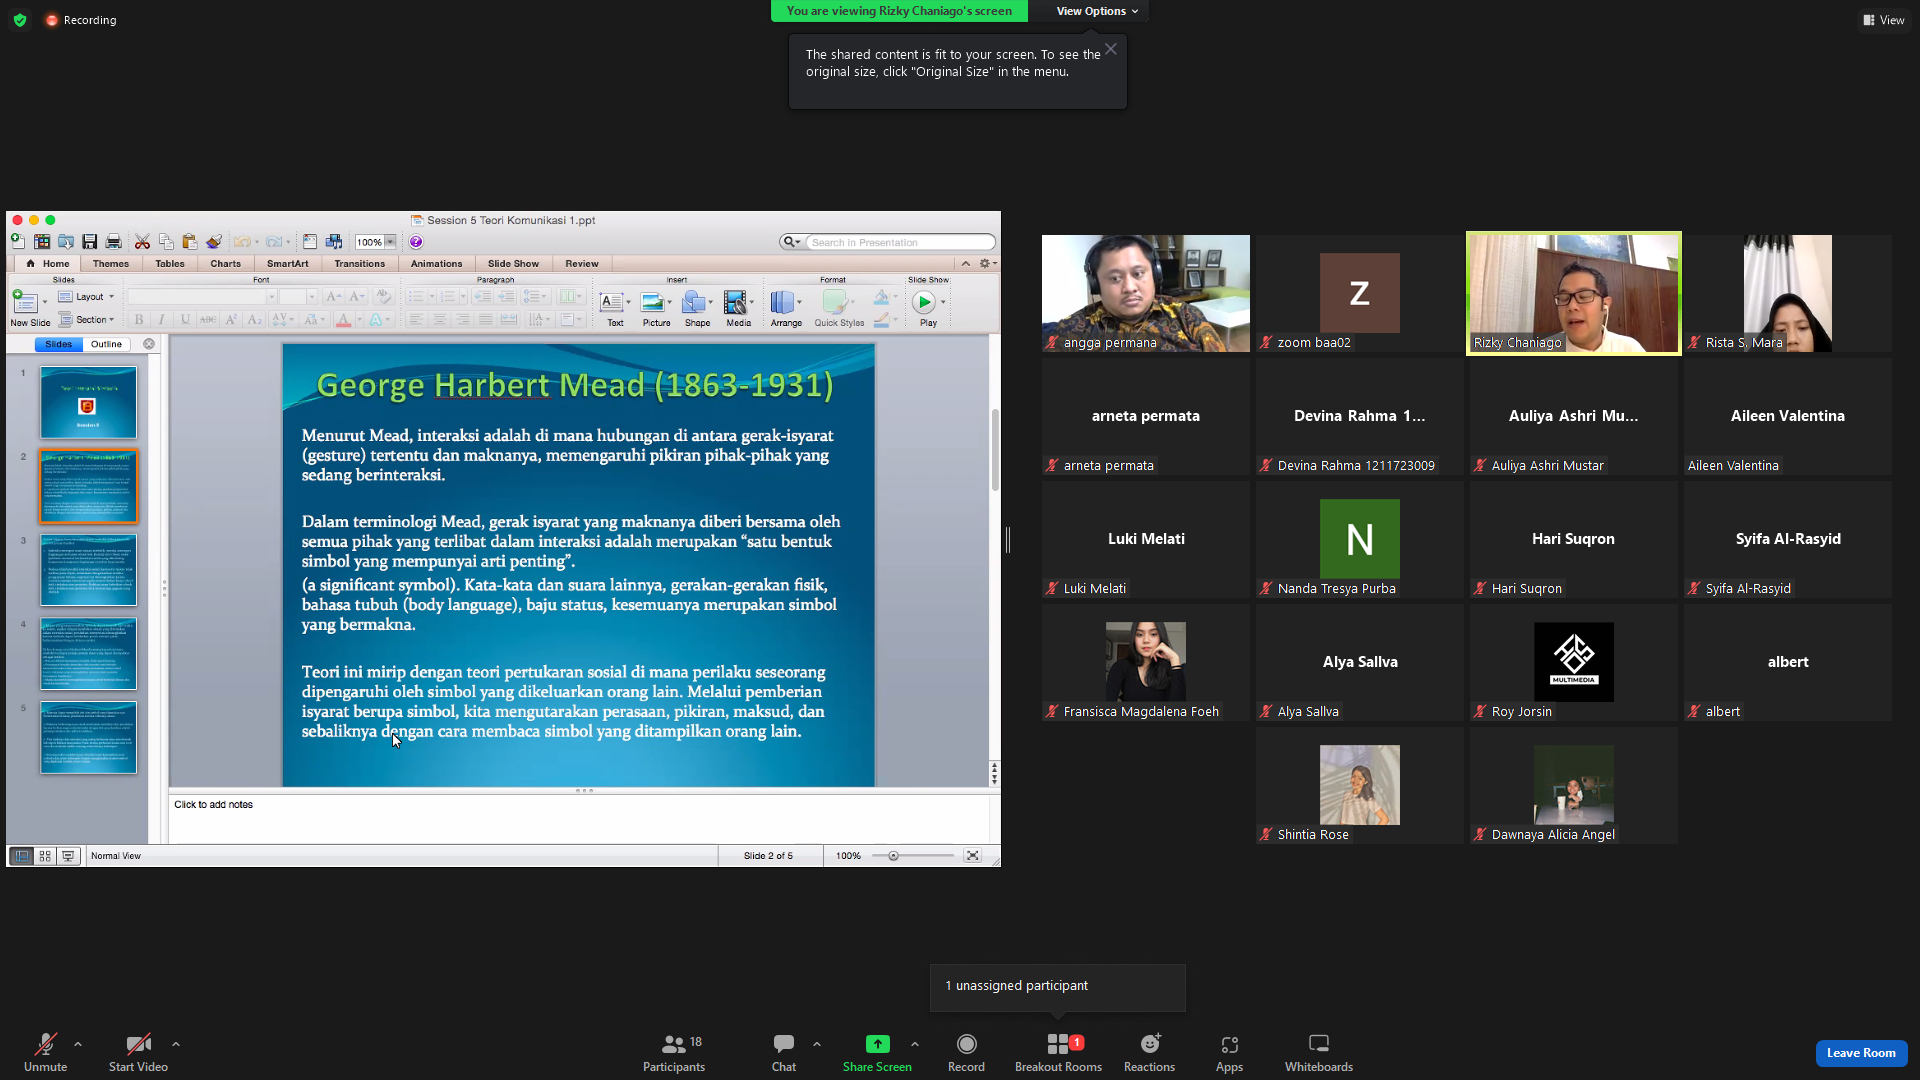1920x1080 pixels.
Task: Click the Shape insert icon
Action: coord(694,302)
